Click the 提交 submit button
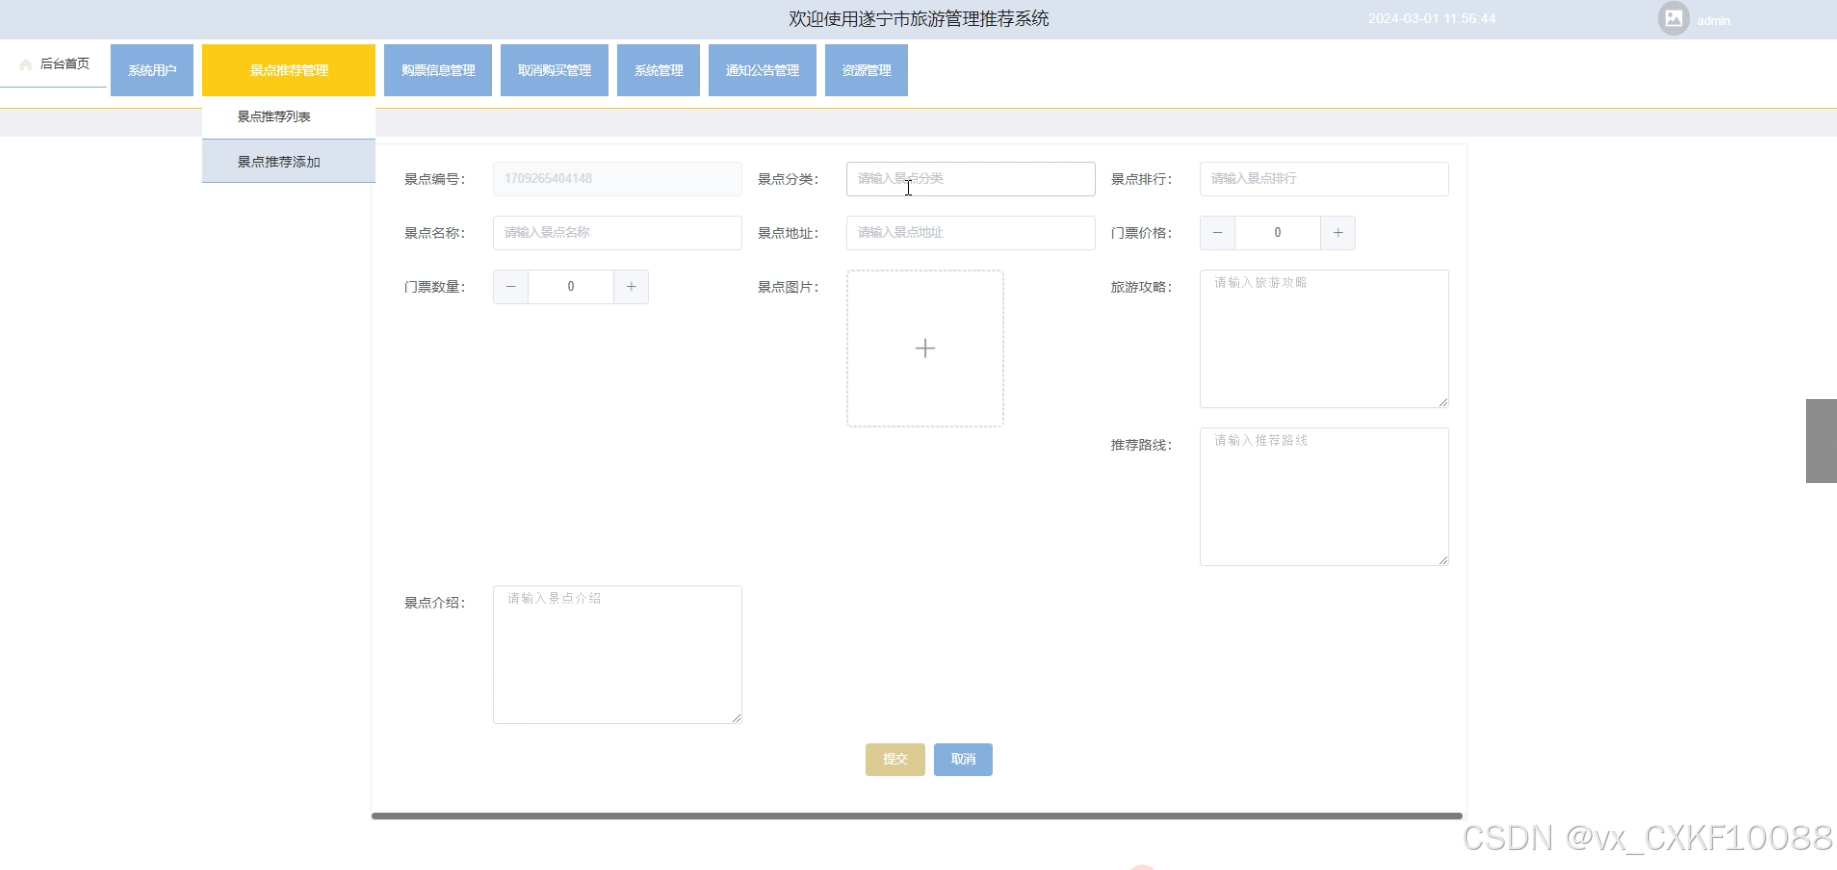 pos(895,759)
